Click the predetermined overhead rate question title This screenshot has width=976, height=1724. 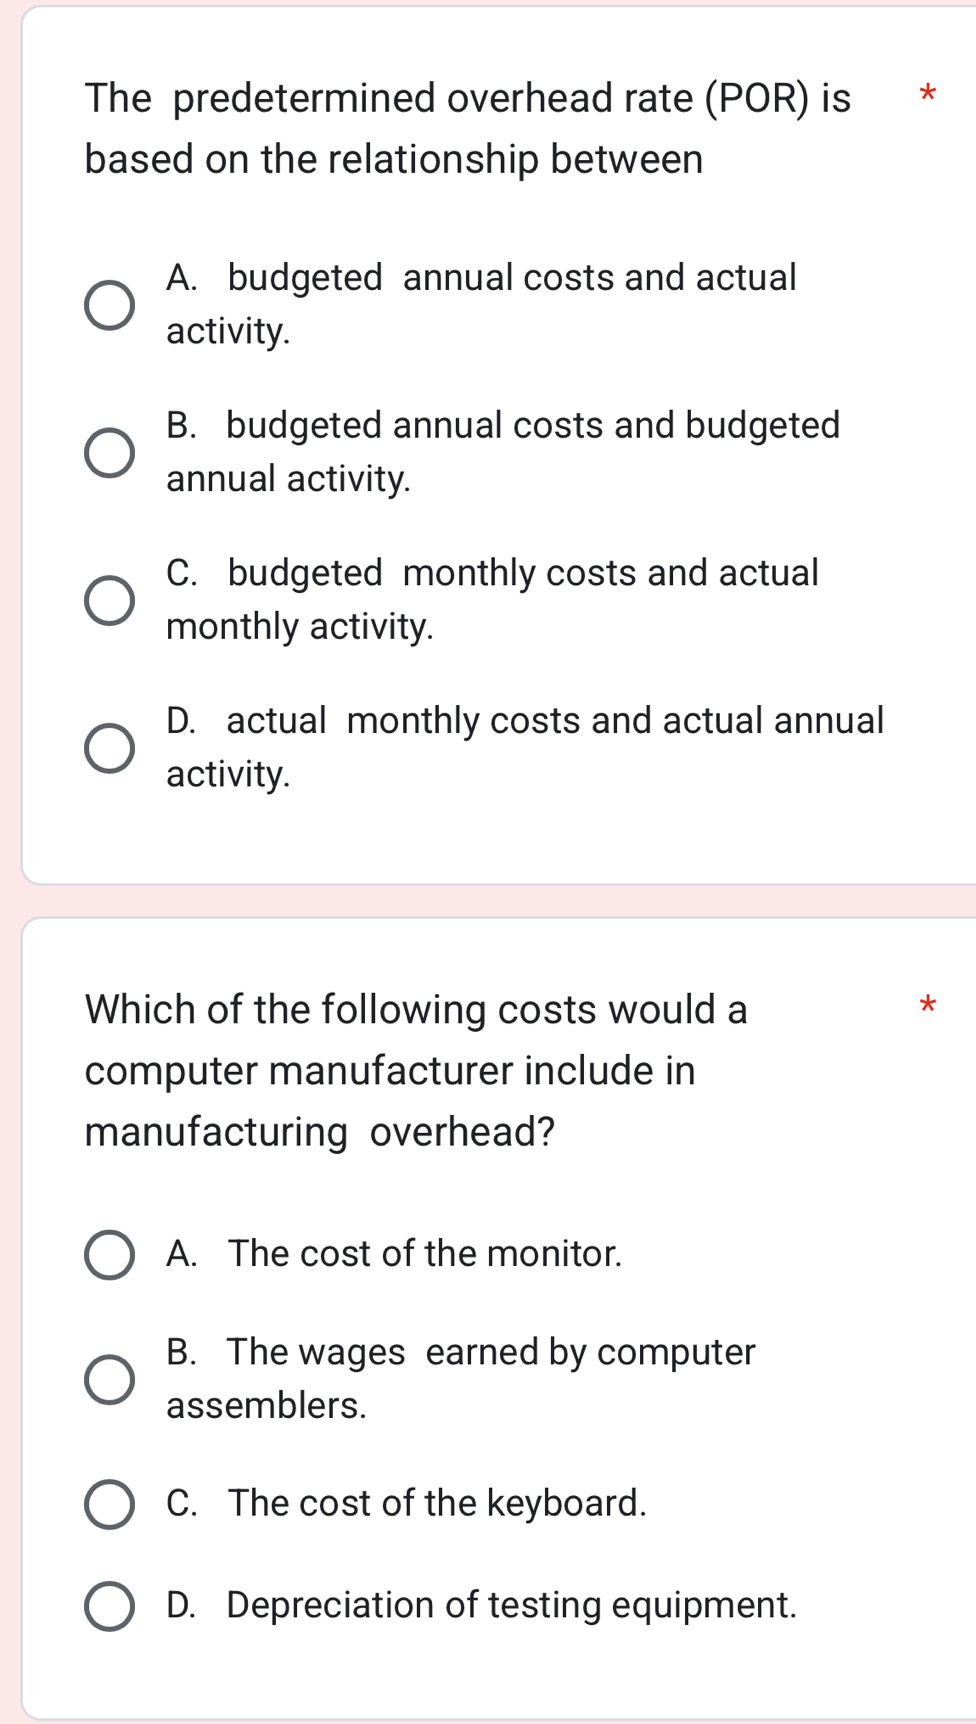point(468,128)
